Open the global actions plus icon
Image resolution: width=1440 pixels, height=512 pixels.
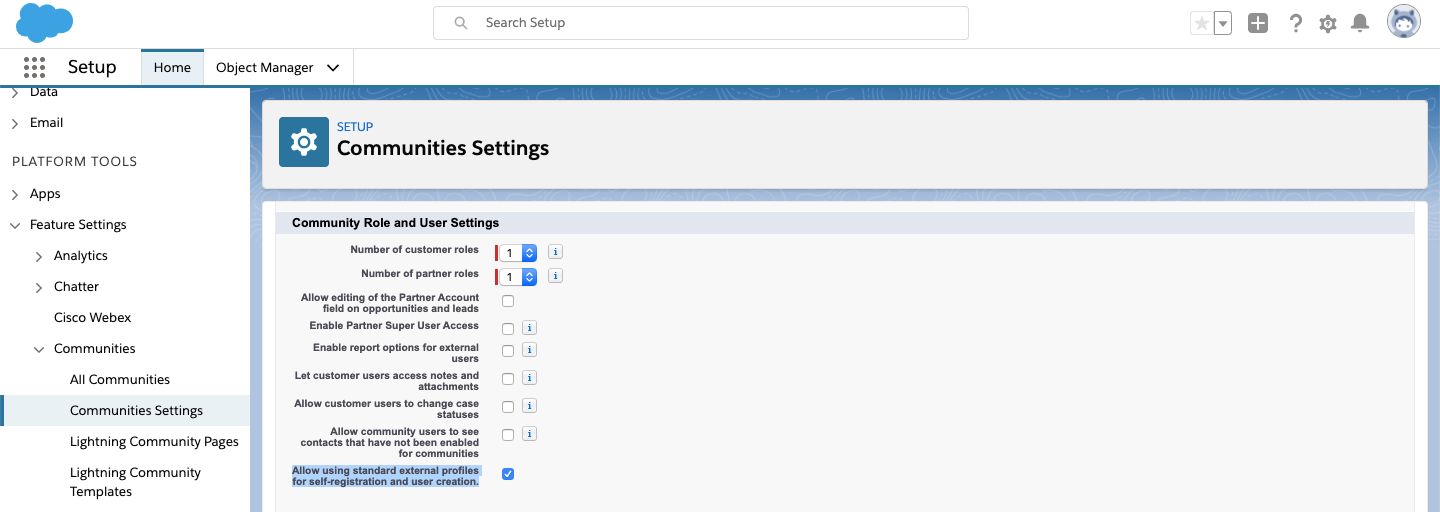(x=1258, y=23)
